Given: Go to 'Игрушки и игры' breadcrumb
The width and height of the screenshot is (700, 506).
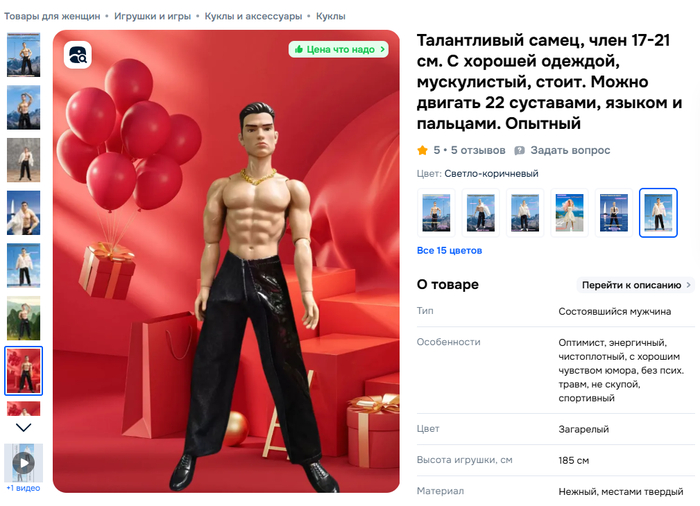Looking at the screenshot, I should 152,16.
